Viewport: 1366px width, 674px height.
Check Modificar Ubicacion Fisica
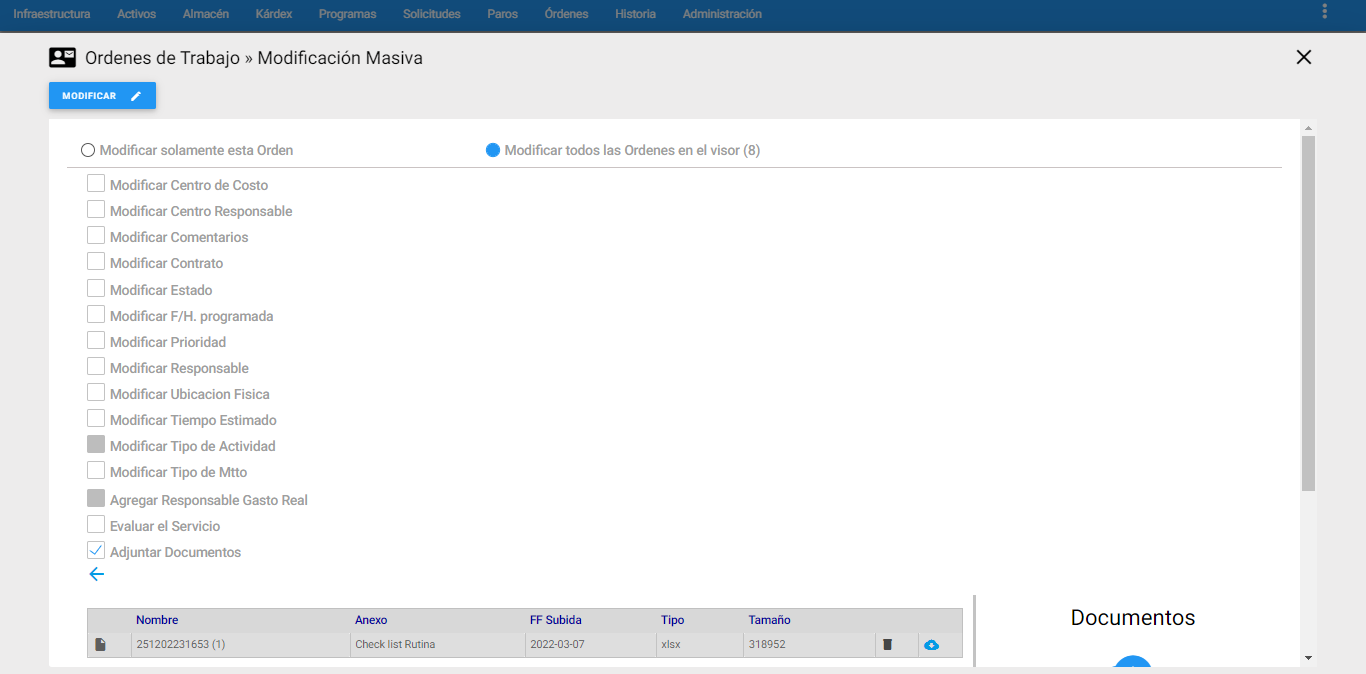click(x=96, y=393)
